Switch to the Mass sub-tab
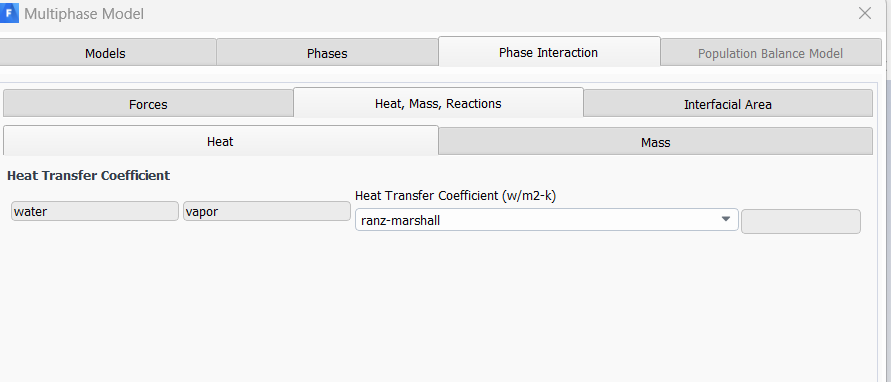The width and height of the screenshot is (891, 382). (656, 142)
